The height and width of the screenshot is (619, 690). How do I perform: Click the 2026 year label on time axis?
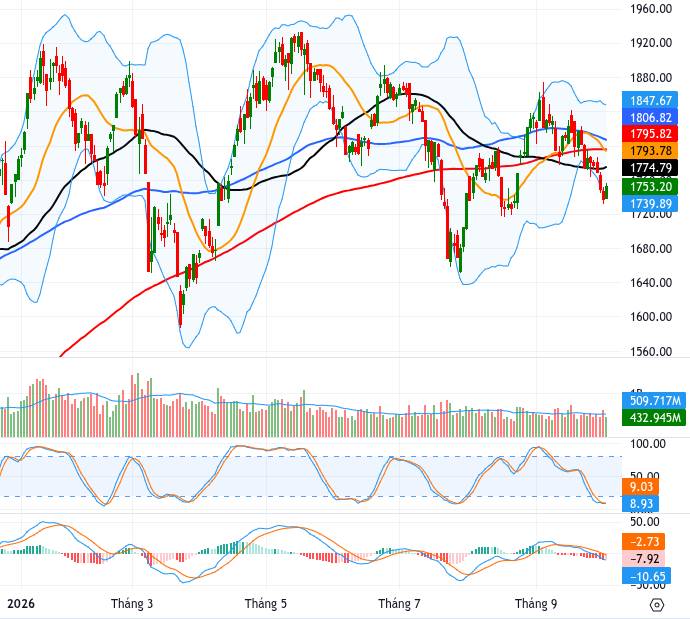21,603
